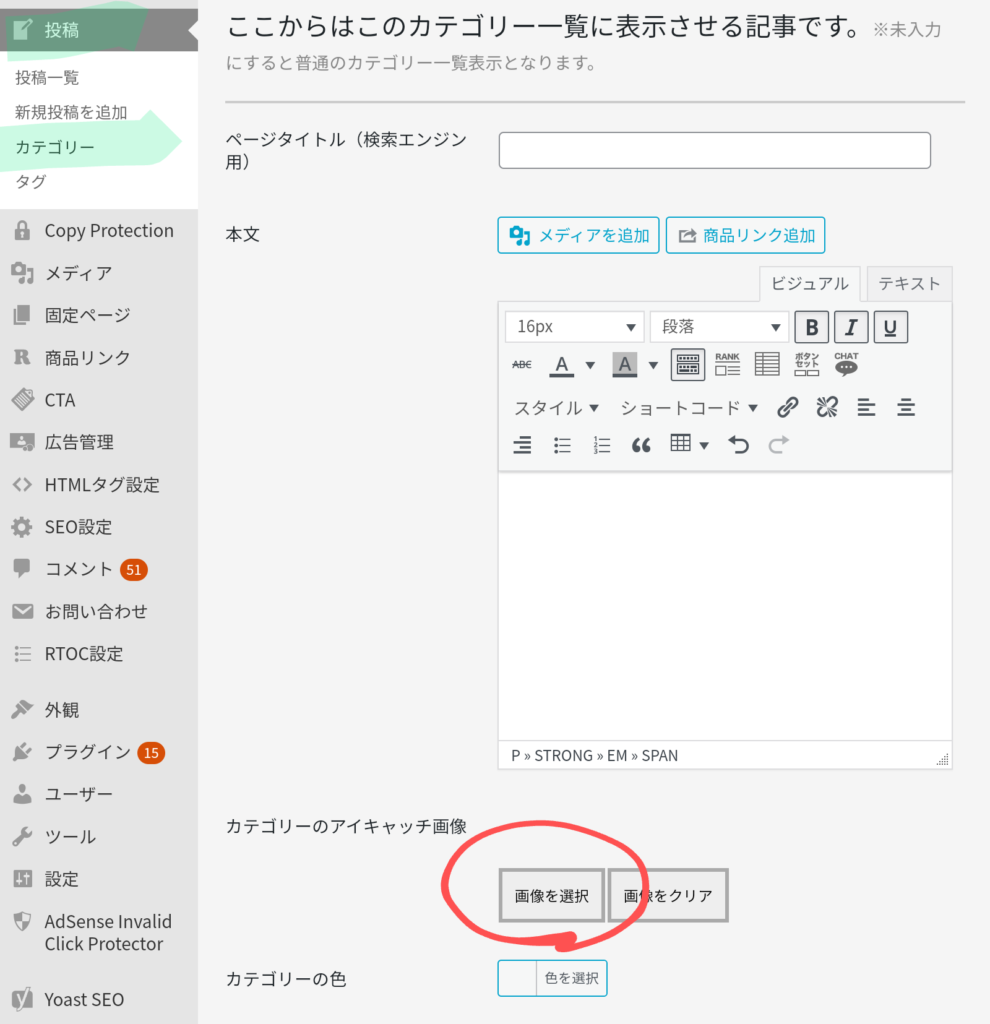
Task: Toggle bold formatting in editor
Action: point(811,327)
